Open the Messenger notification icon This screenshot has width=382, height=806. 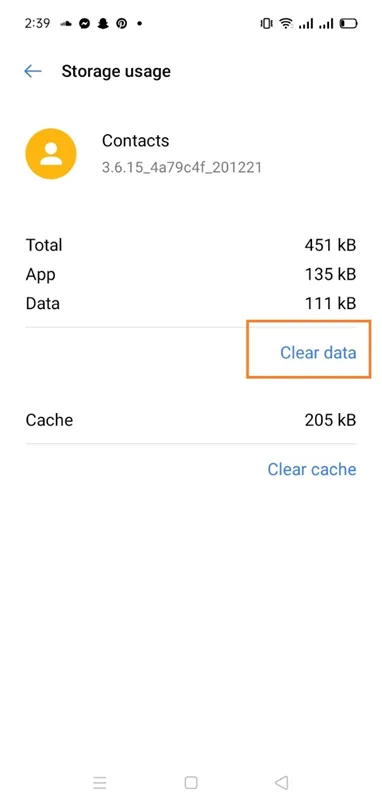pyautogui.click(x=84, y=24)
